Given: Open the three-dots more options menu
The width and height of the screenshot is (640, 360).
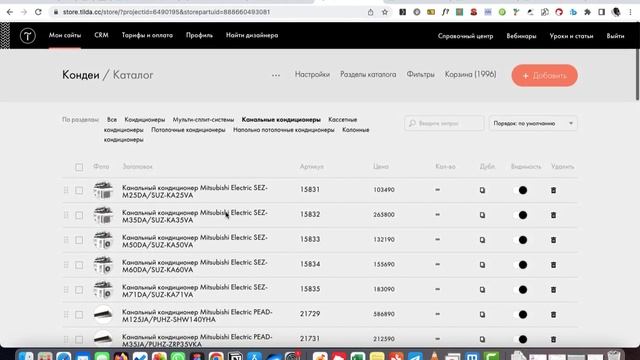Looking at the screenshot, I should tap(276, 75).
